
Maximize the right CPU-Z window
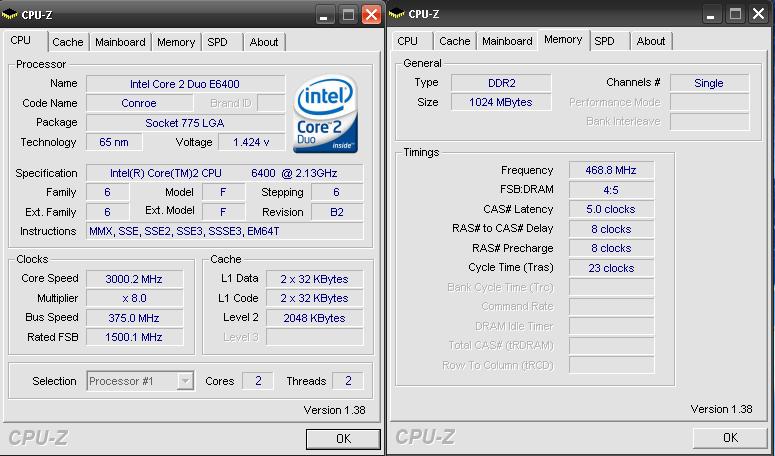[735, 14]
